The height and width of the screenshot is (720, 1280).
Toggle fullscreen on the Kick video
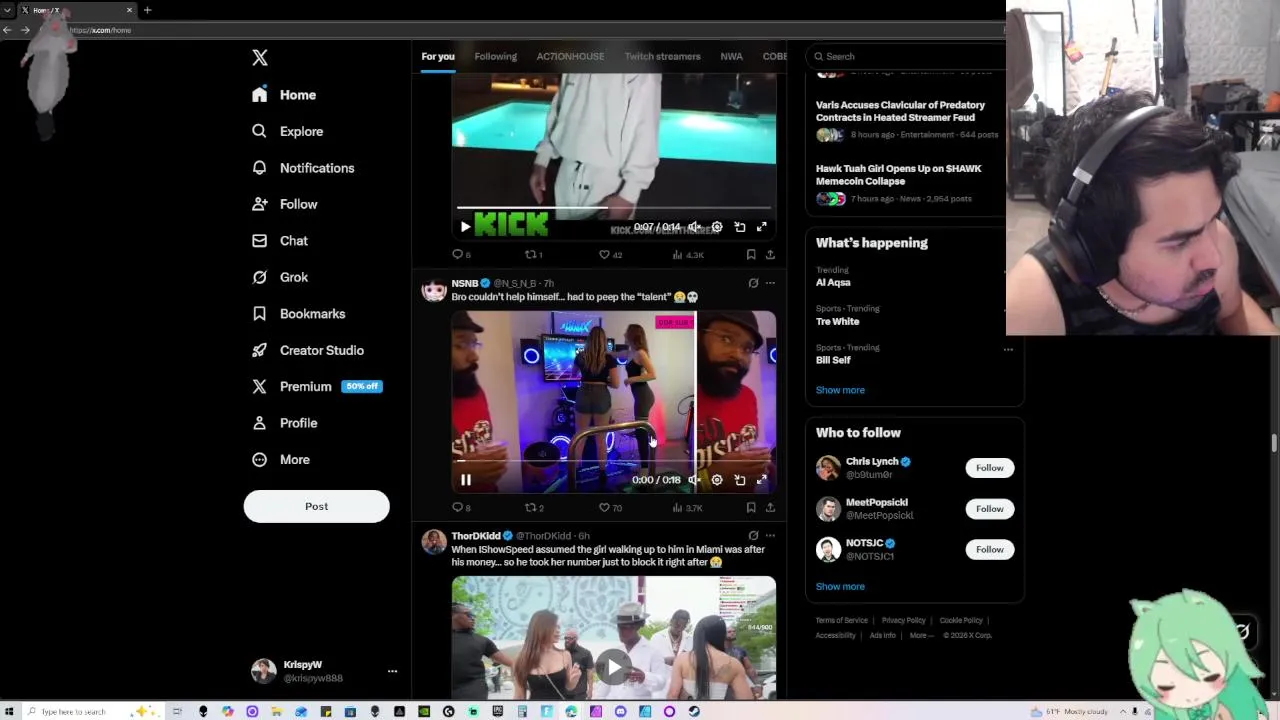762,227
